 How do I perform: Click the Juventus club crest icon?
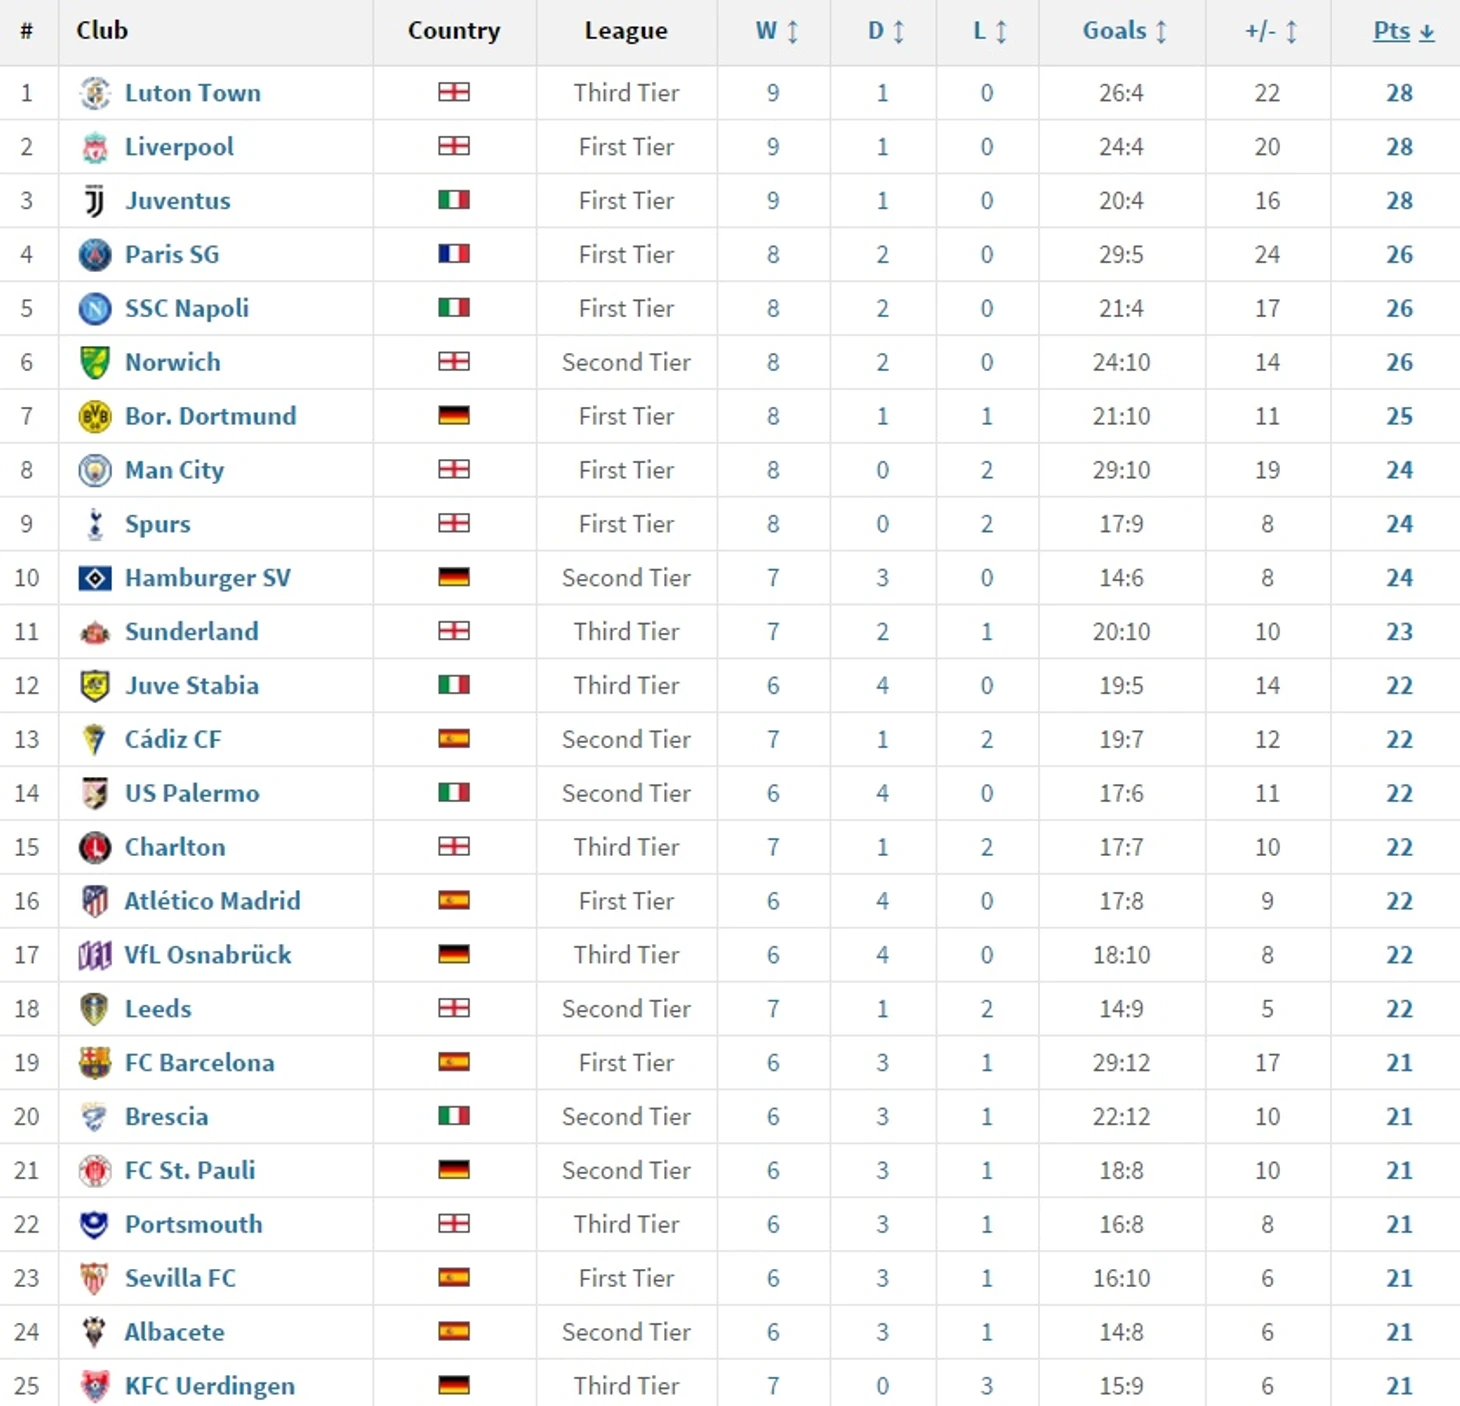tap(95, 201)
